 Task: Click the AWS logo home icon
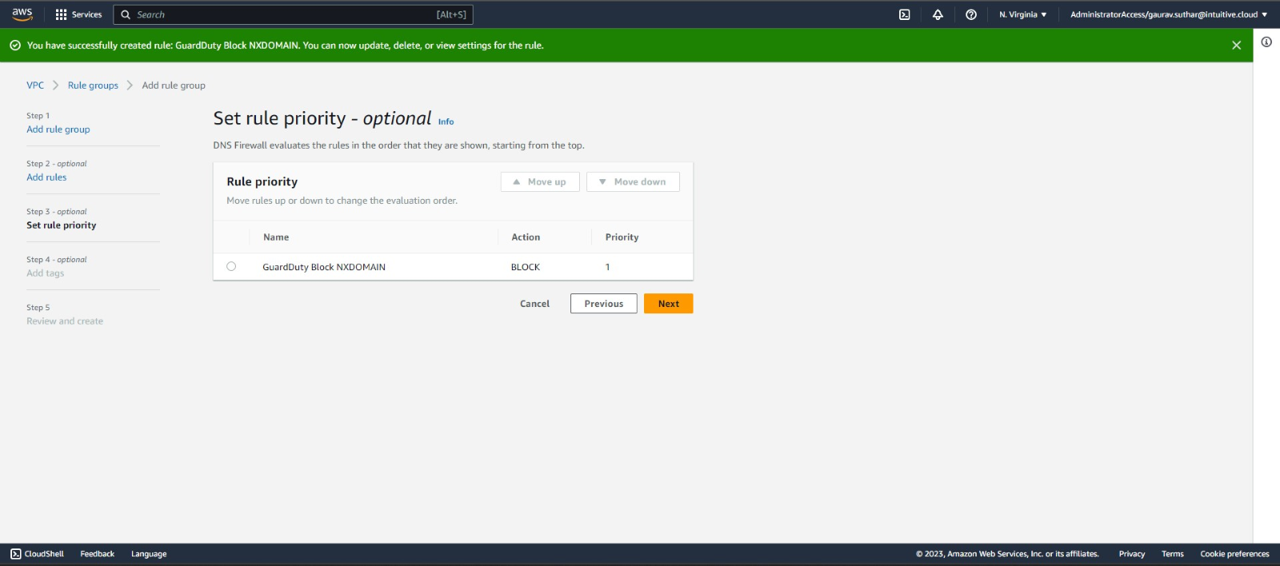click(x=22, y=14)
